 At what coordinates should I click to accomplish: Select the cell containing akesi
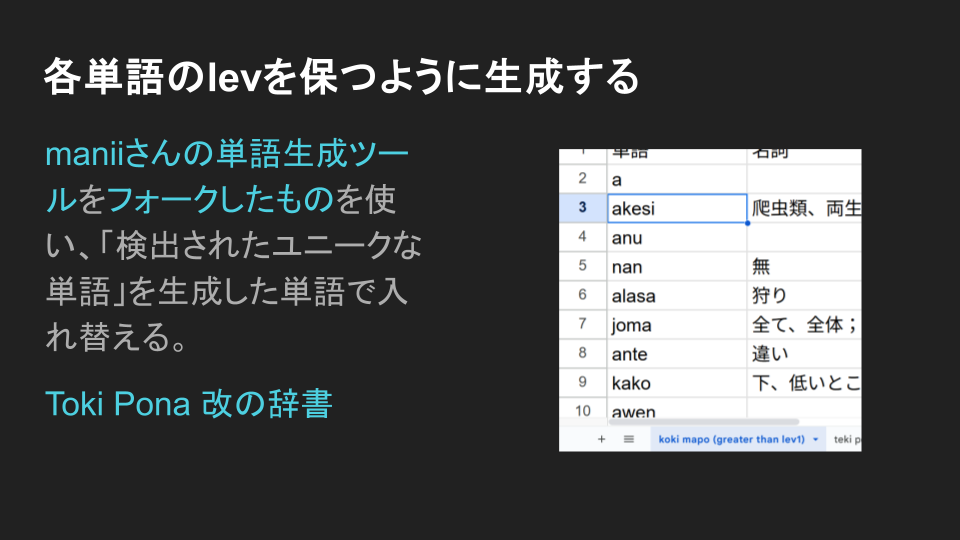coord(676,208)
